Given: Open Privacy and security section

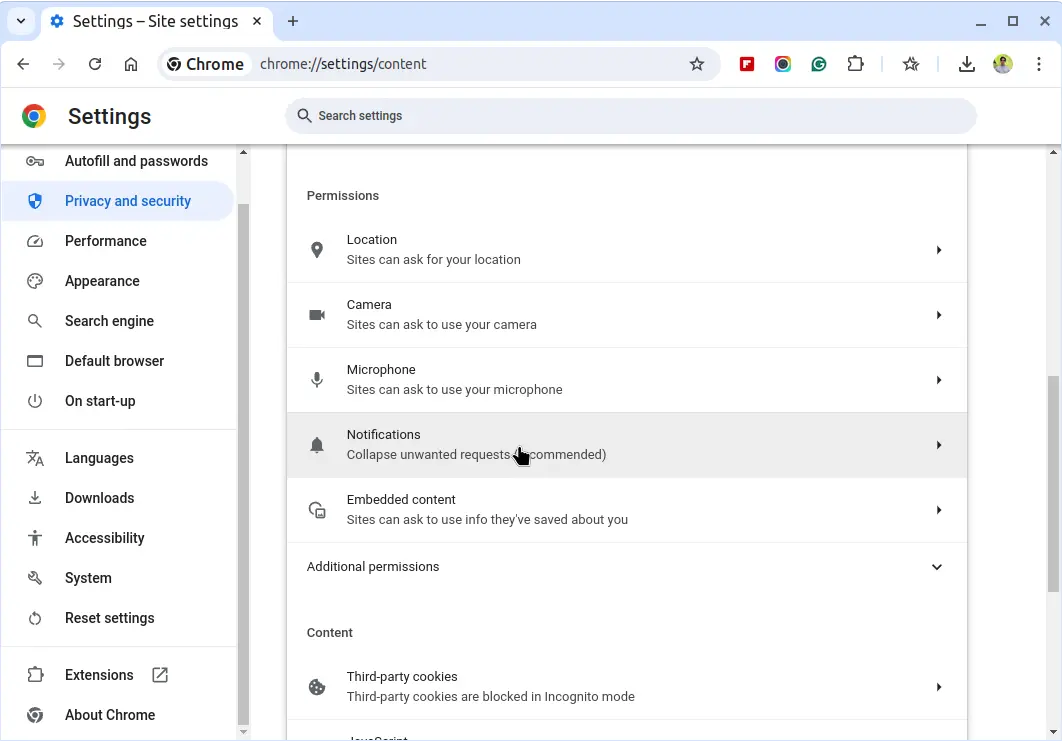Looking at the screenshot, I should [x=118, y=201].
